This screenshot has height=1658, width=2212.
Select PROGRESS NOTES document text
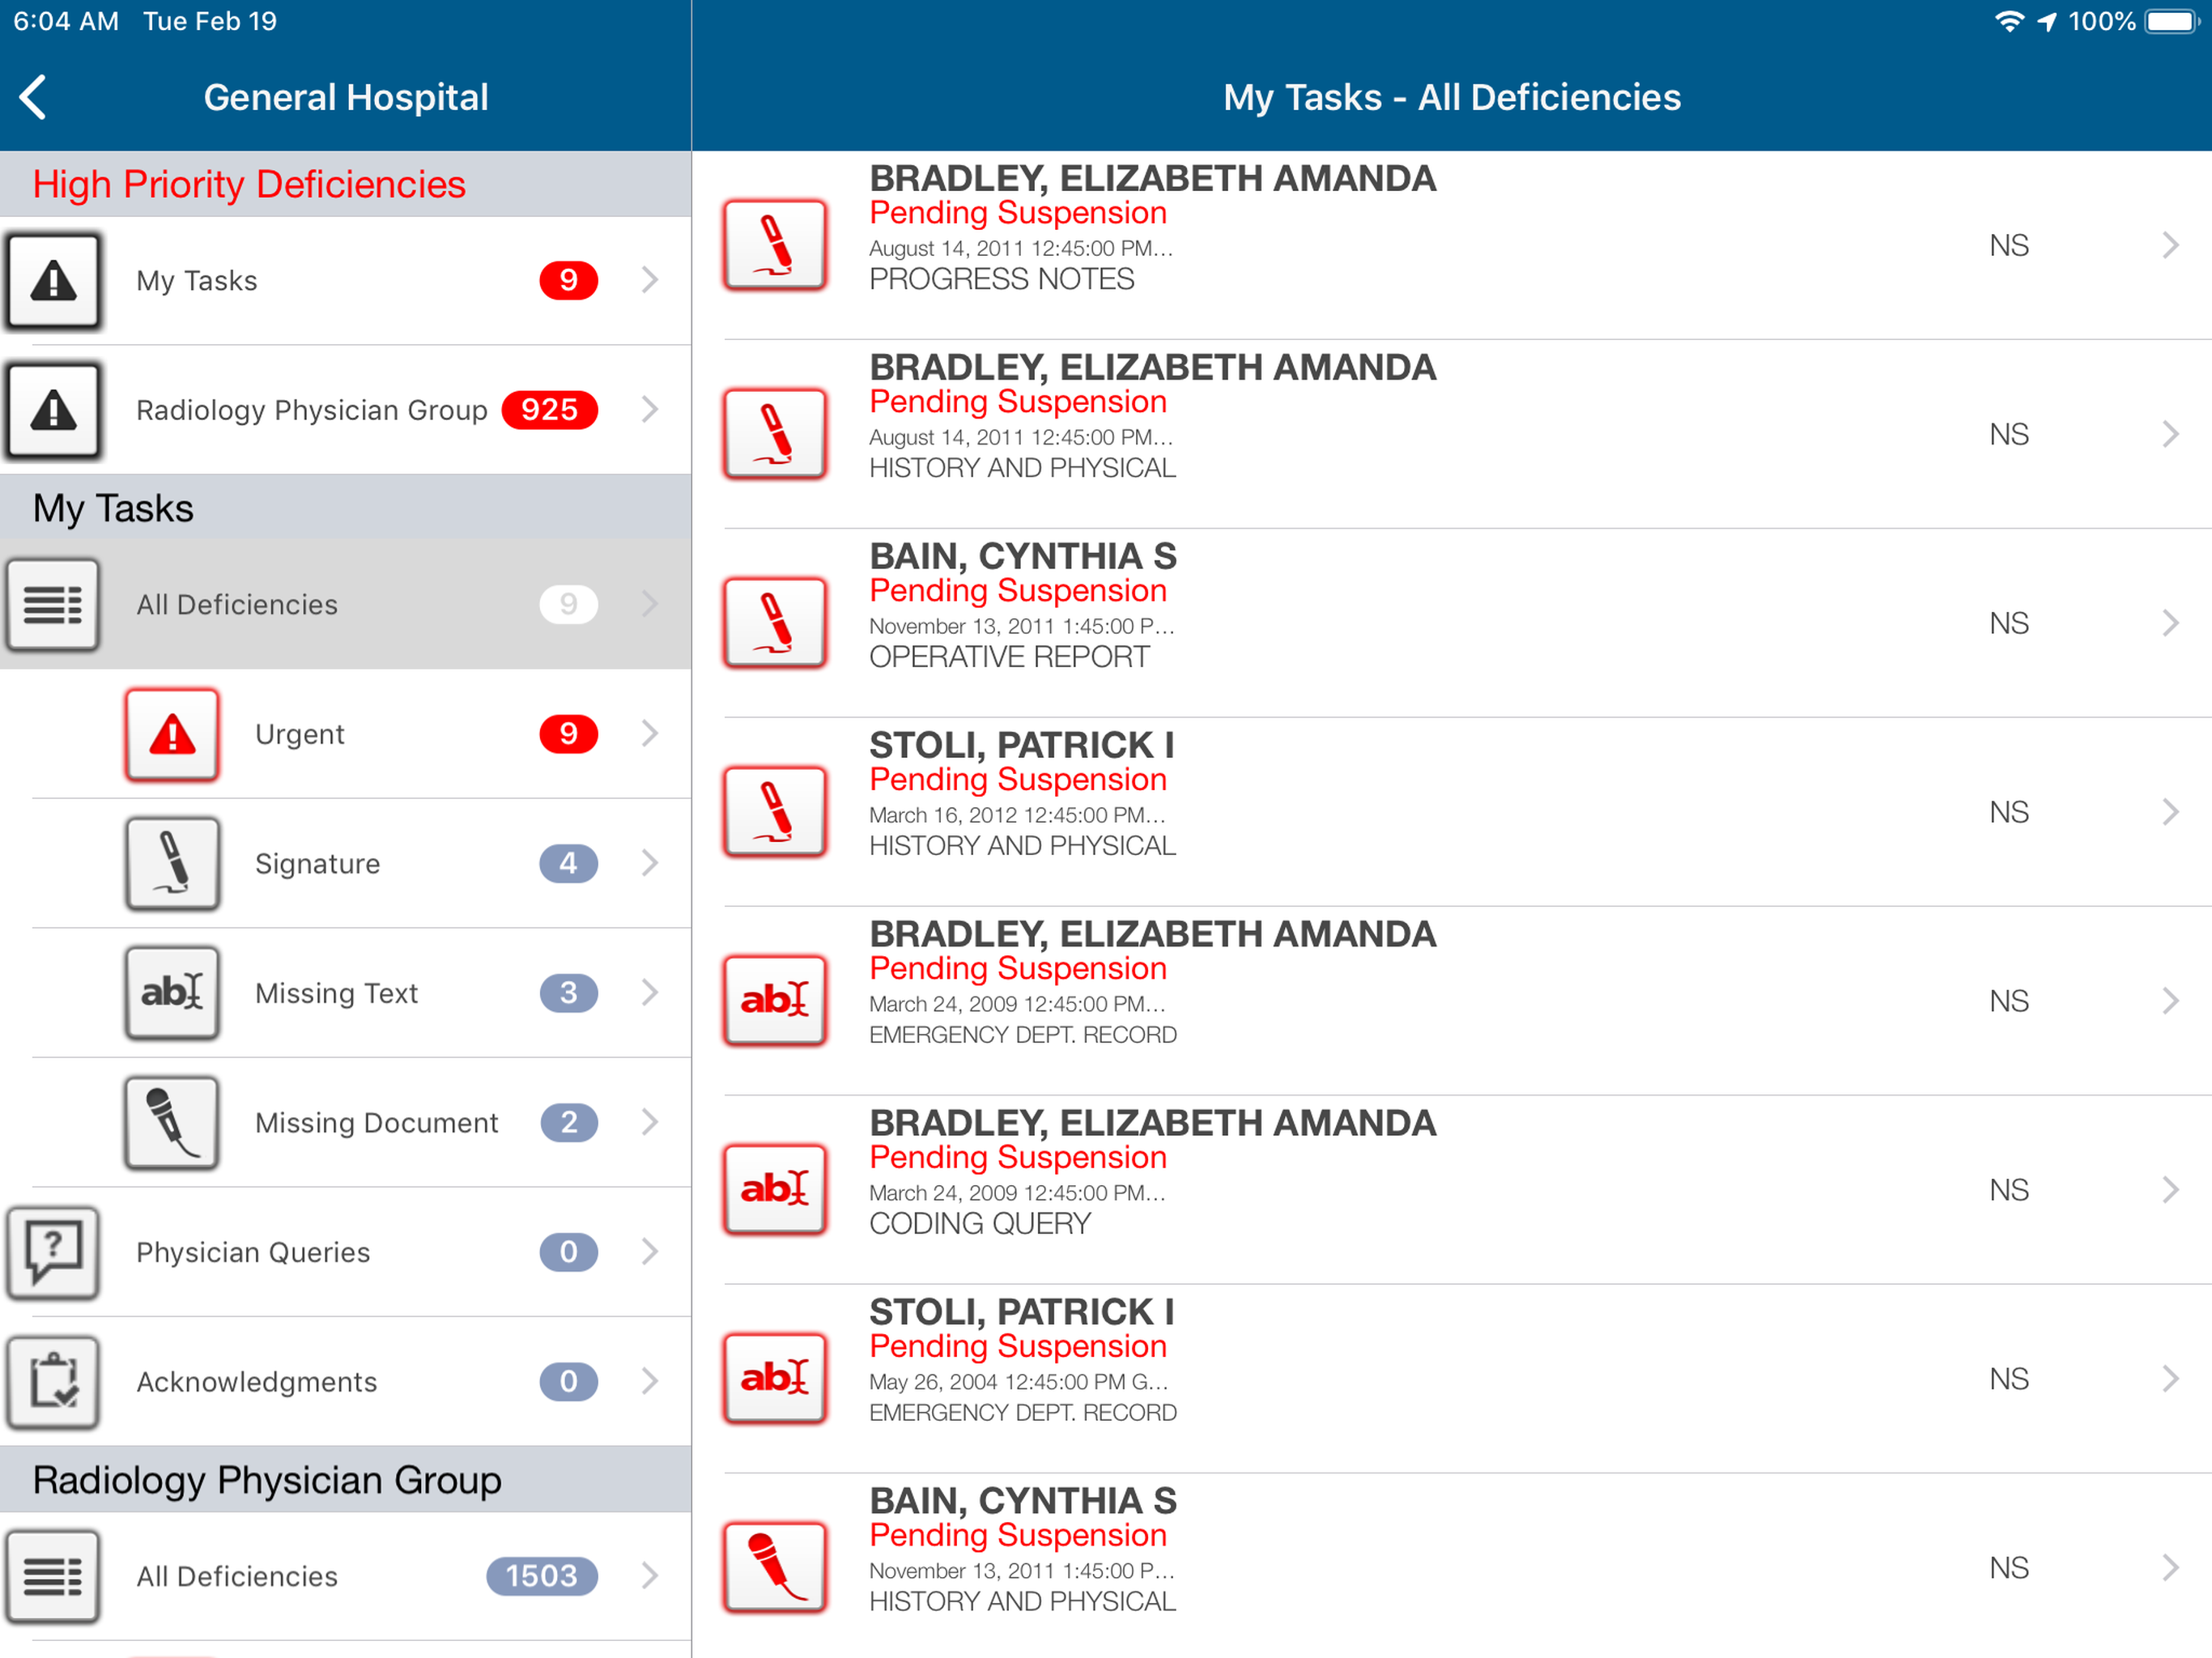1002,279
